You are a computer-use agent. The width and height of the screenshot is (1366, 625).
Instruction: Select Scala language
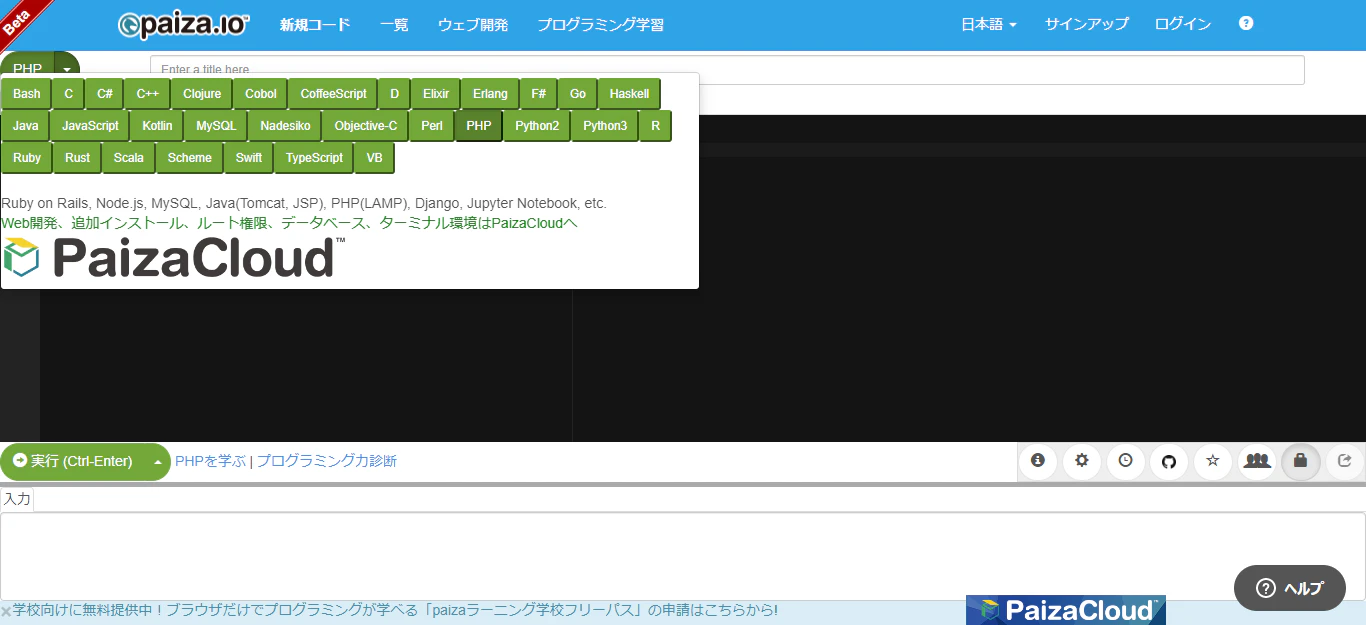pyautogui.click(x=128, y=158)
